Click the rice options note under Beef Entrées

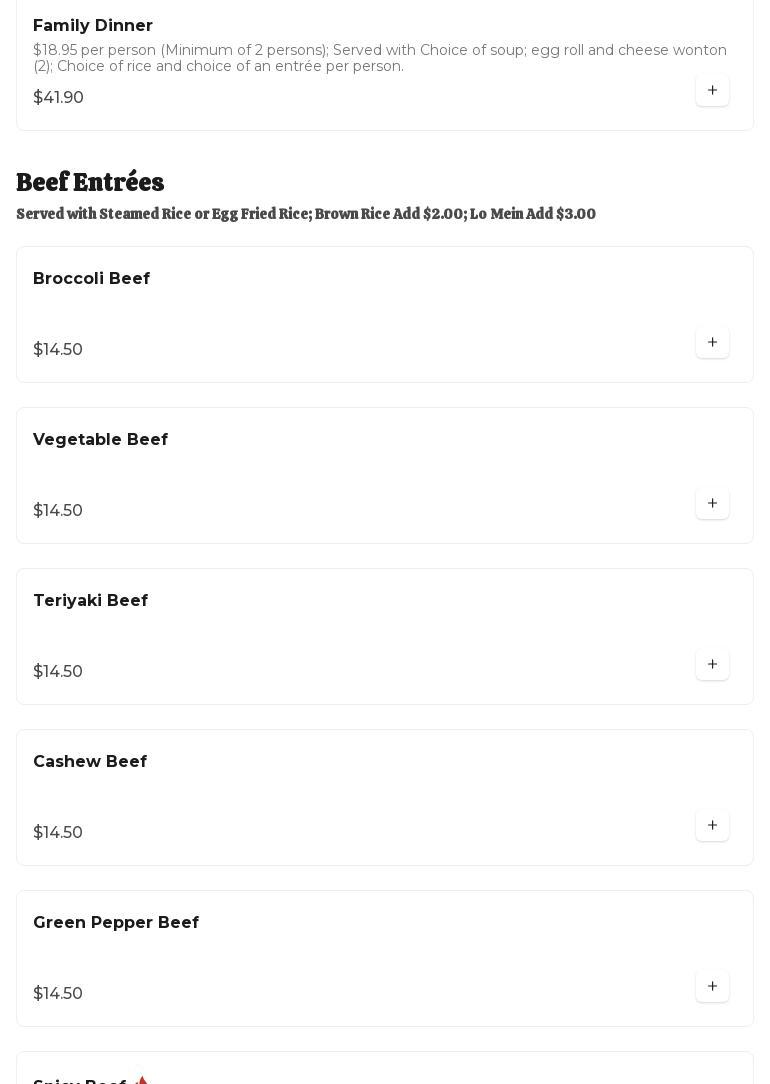coord(306,214)
